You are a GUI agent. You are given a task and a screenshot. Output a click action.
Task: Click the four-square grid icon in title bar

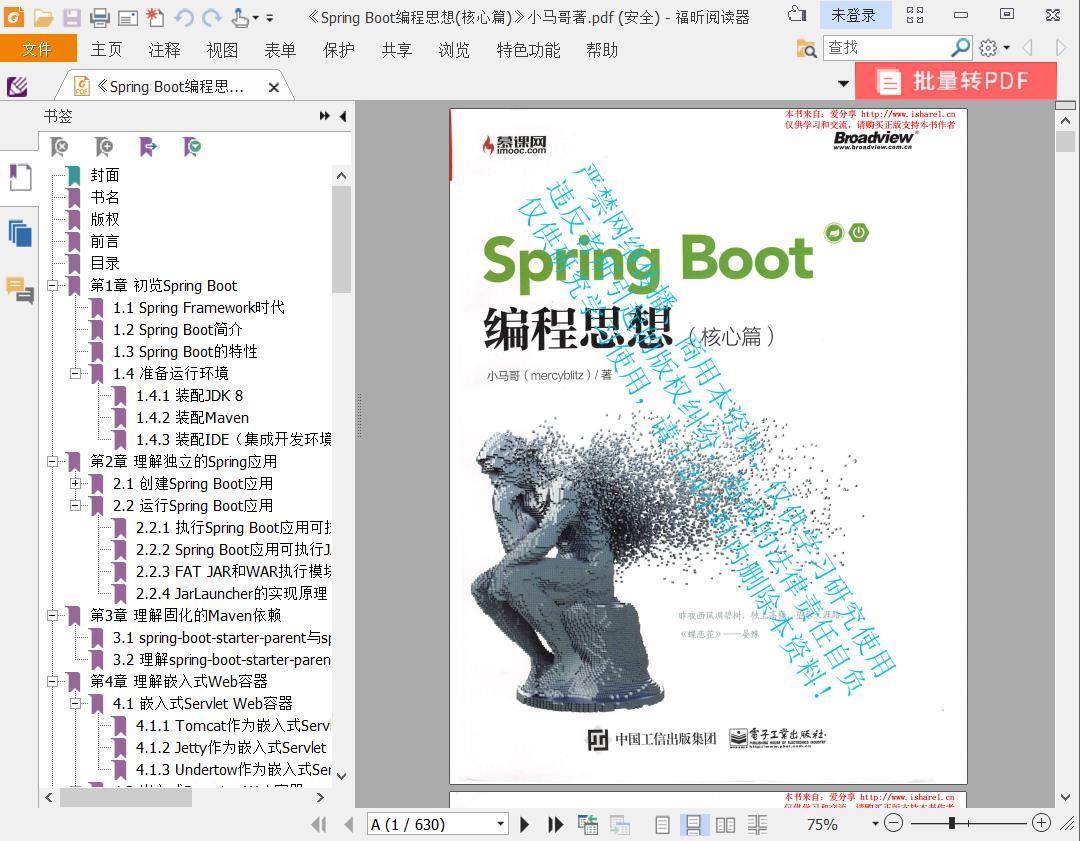coord(915,14)
